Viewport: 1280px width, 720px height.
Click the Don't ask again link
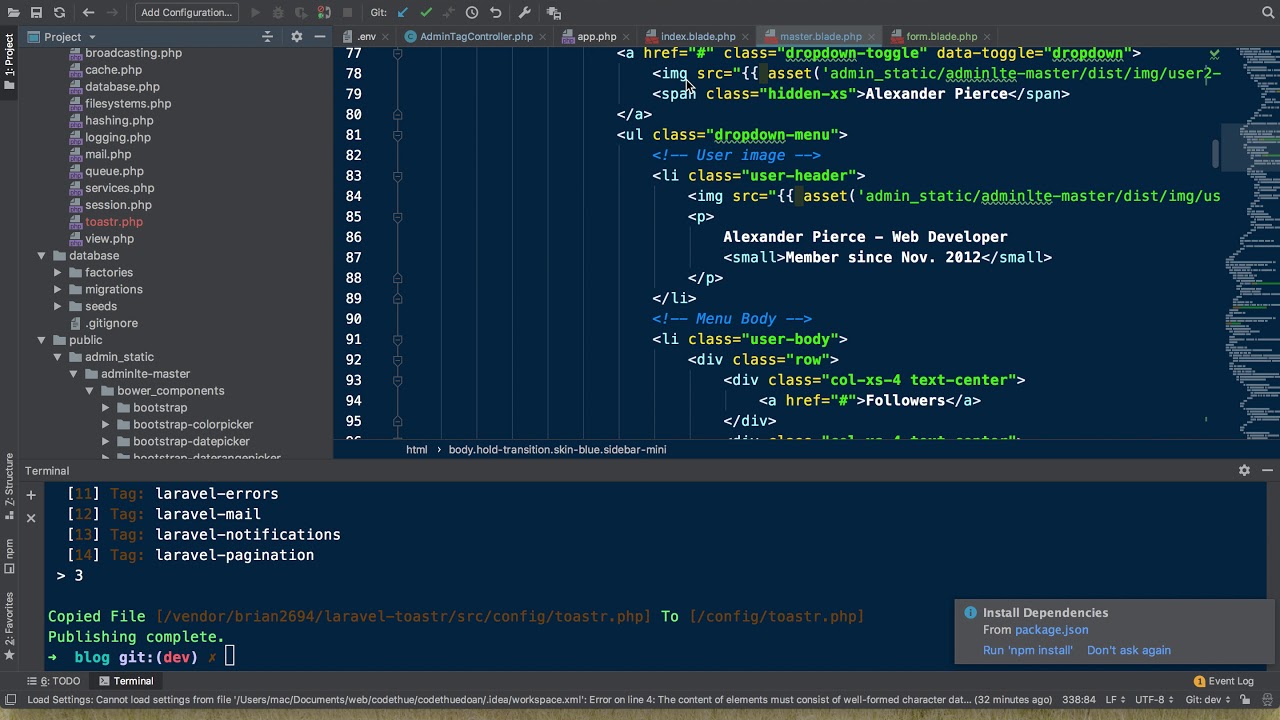point(1128,650)
